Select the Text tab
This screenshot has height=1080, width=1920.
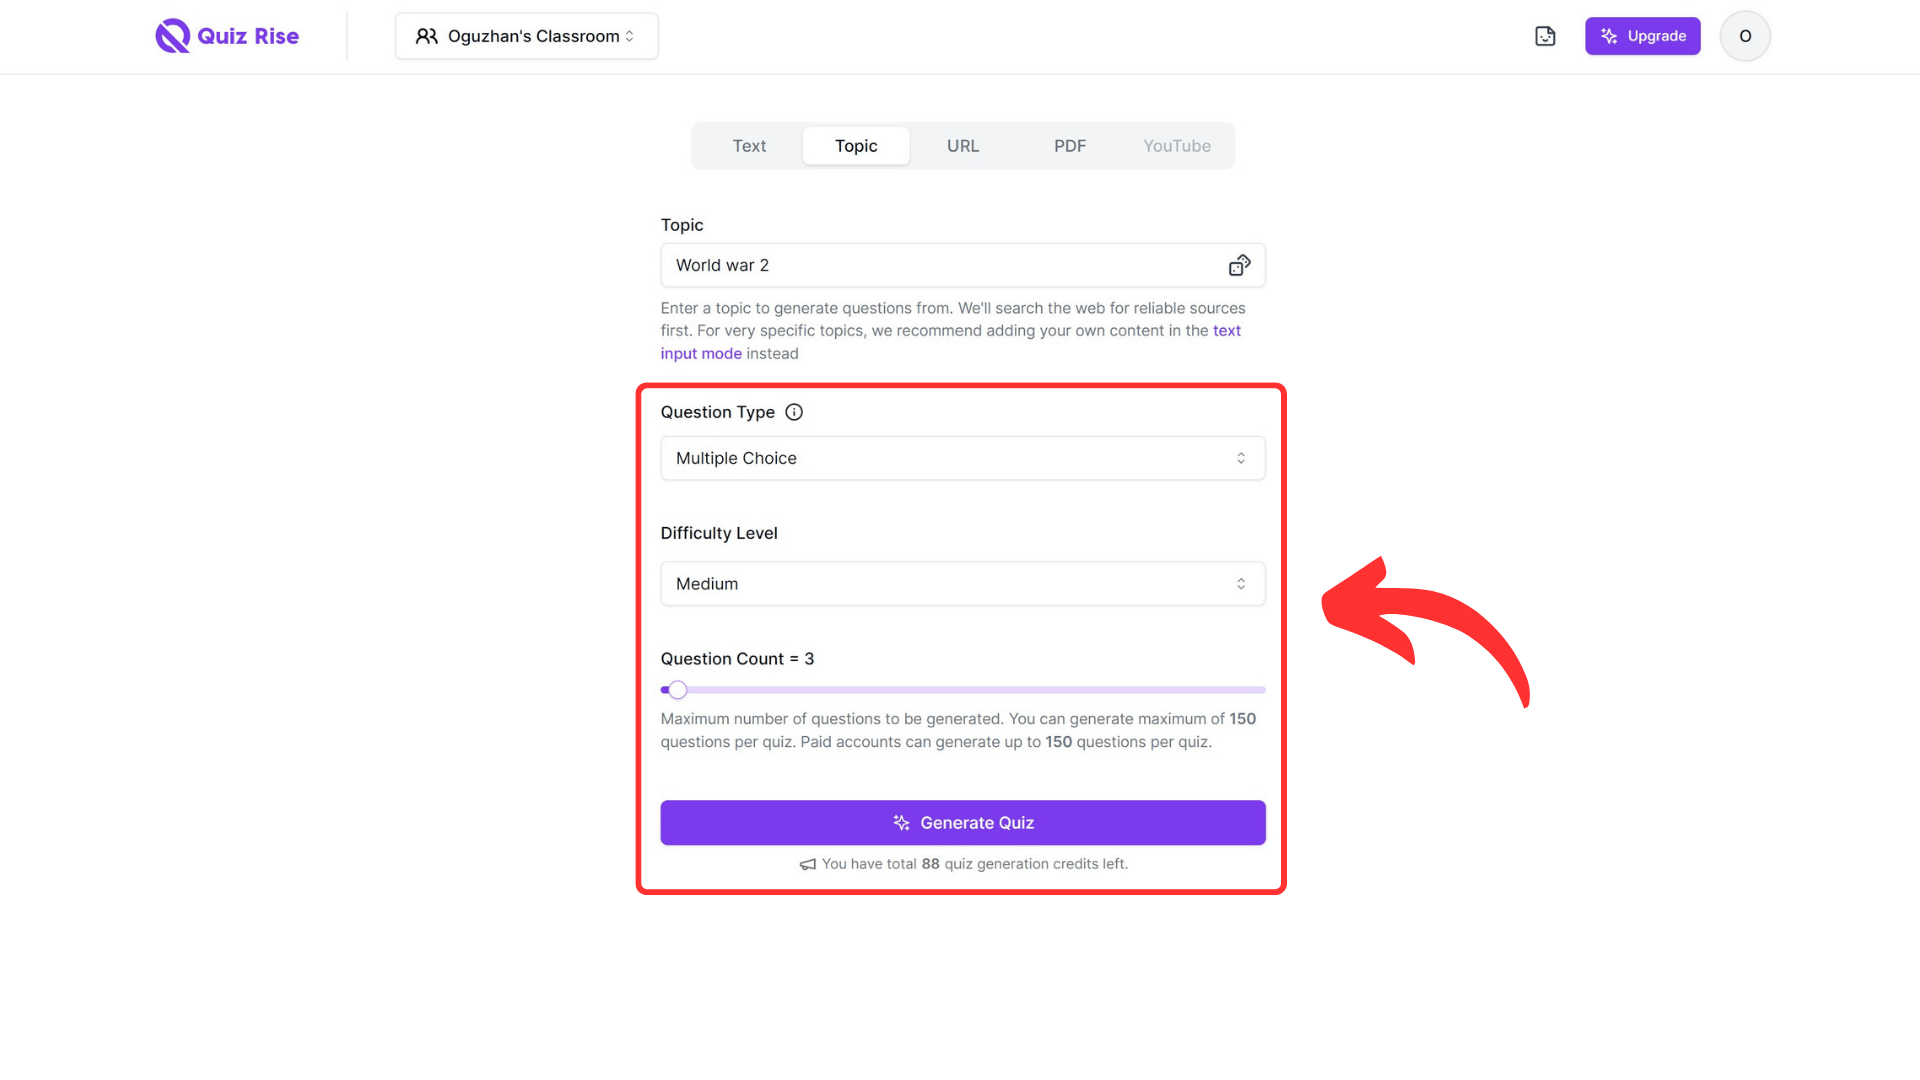click(x=749, y=145)
